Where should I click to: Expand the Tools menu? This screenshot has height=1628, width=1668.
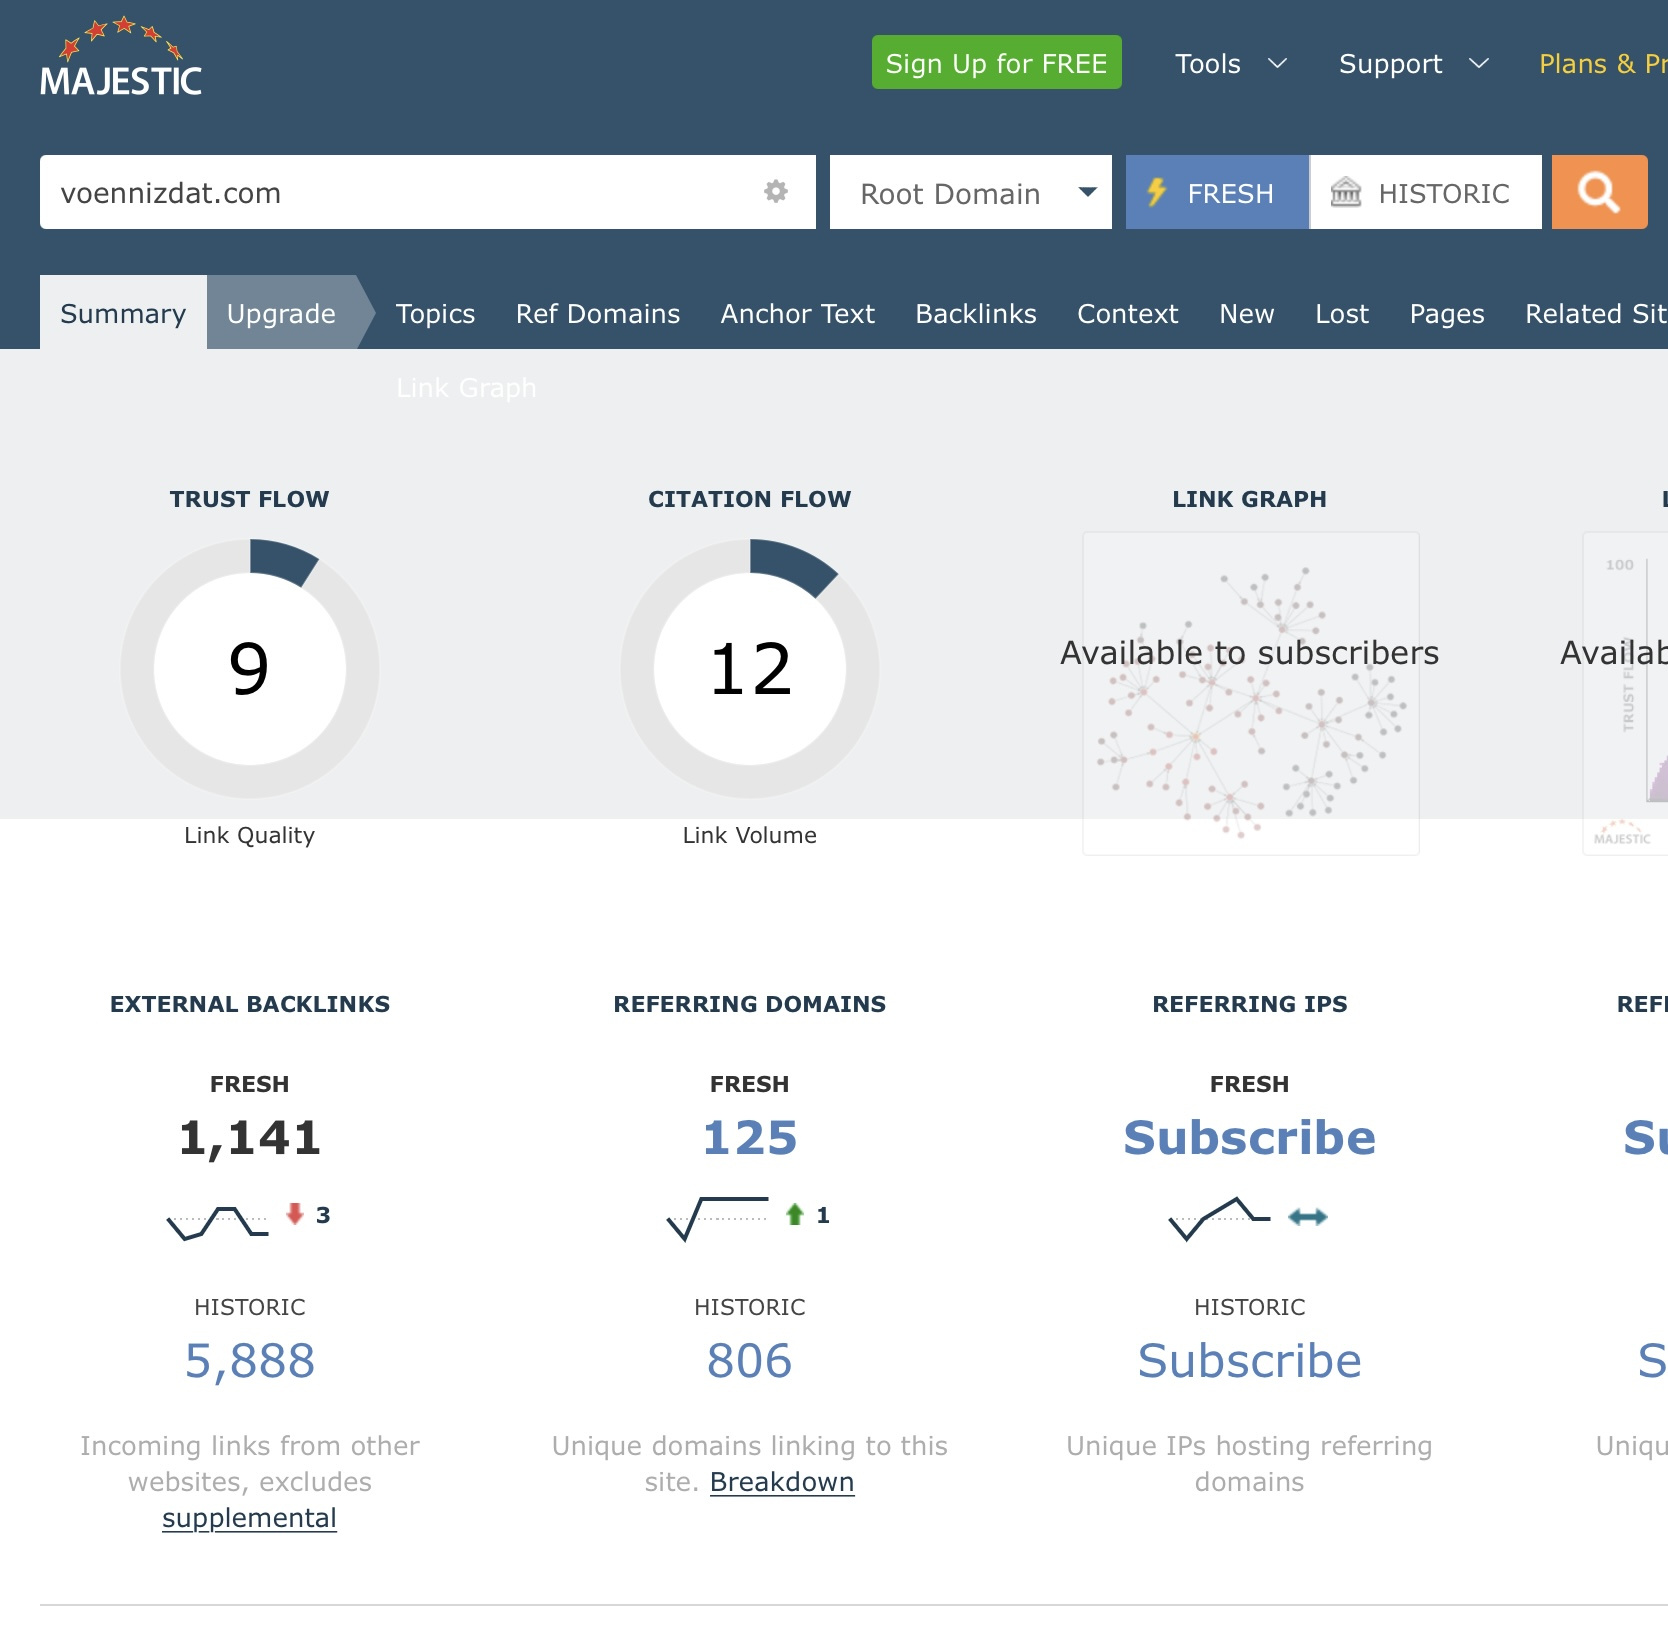click(x=1230, y=64)
